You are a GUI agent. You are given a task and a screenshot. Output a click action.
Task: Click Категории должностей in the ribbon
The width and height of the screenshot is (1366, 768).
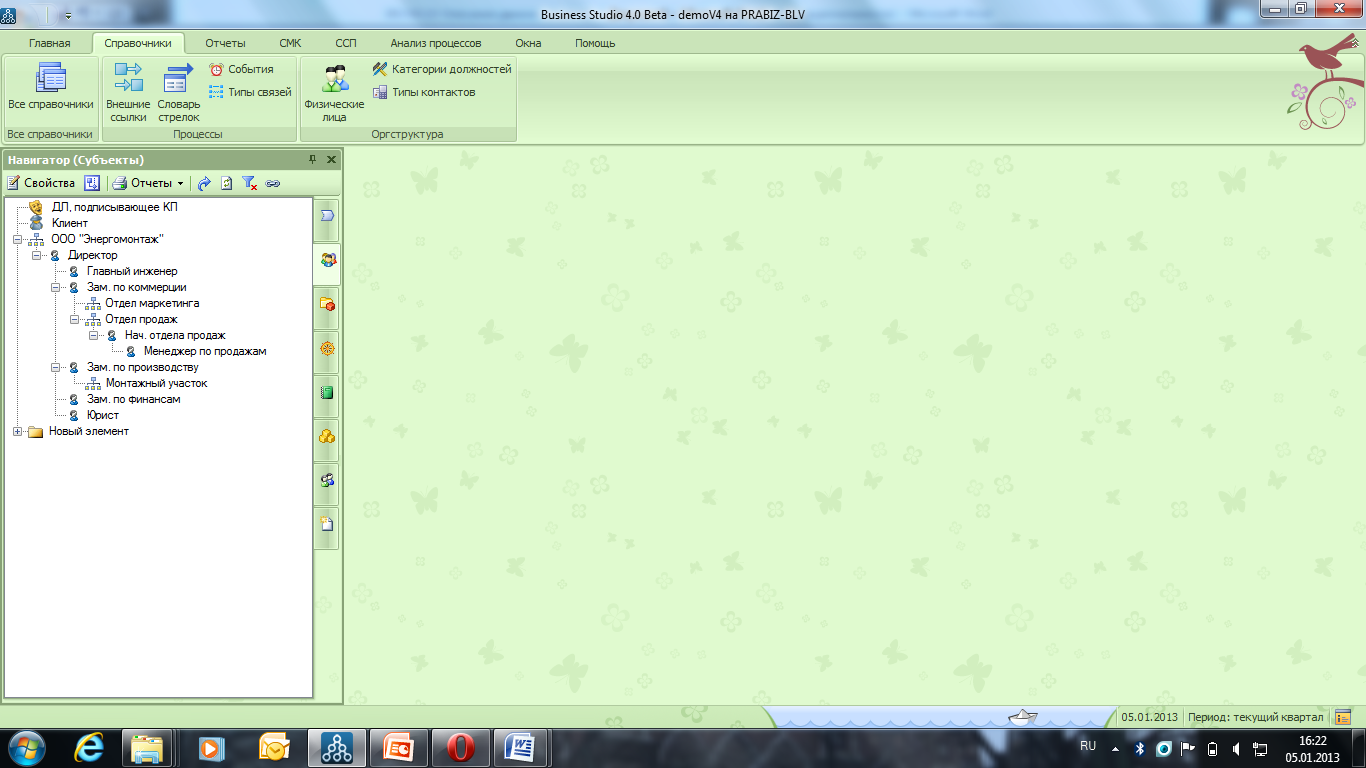(442, 69)
